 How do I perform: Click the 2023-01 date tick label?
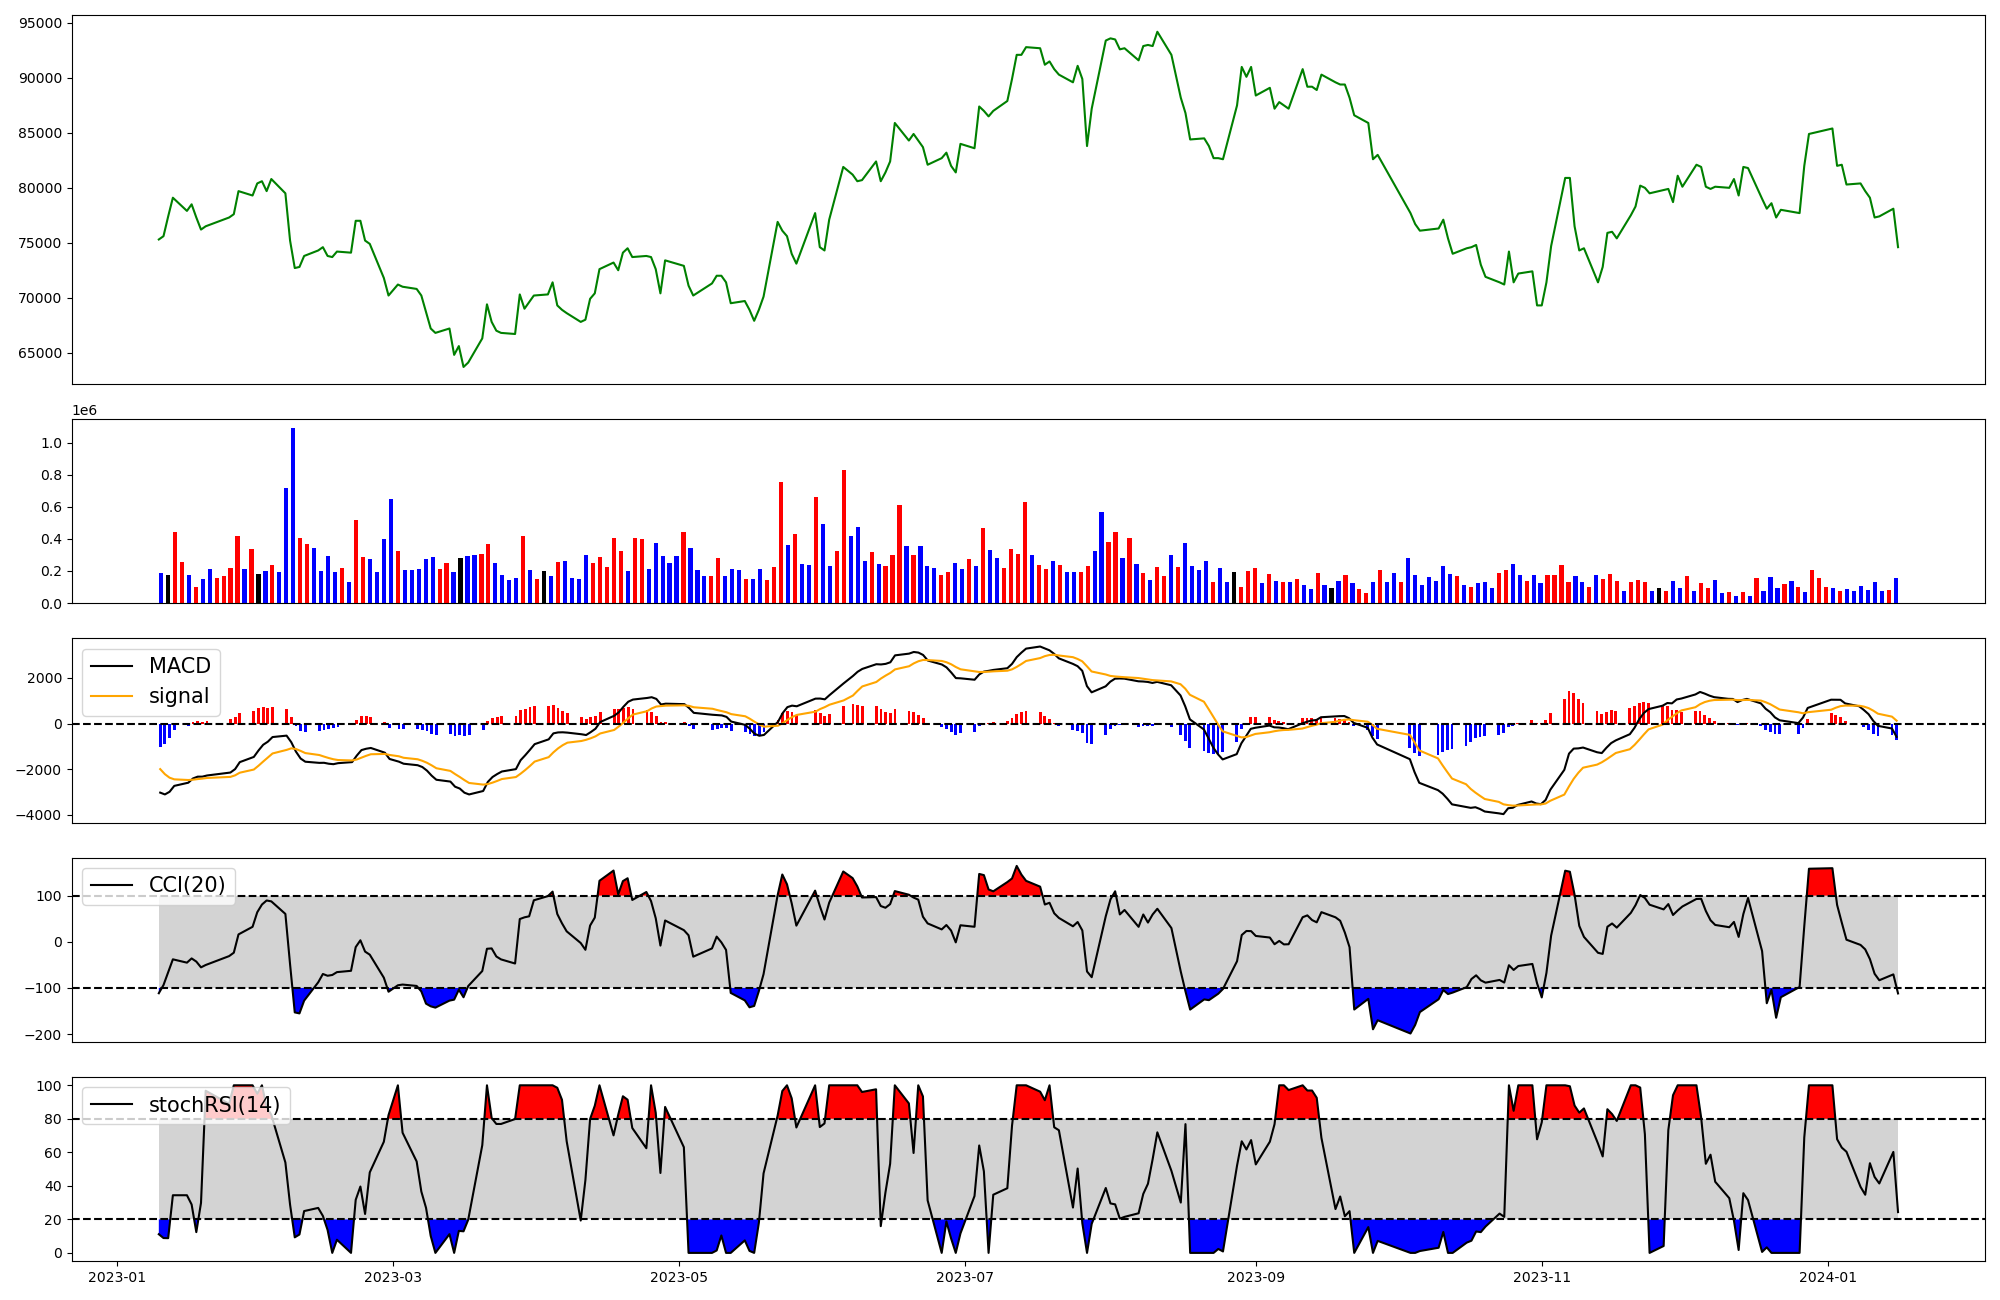pyautogui.click(x=118, y=1277)
